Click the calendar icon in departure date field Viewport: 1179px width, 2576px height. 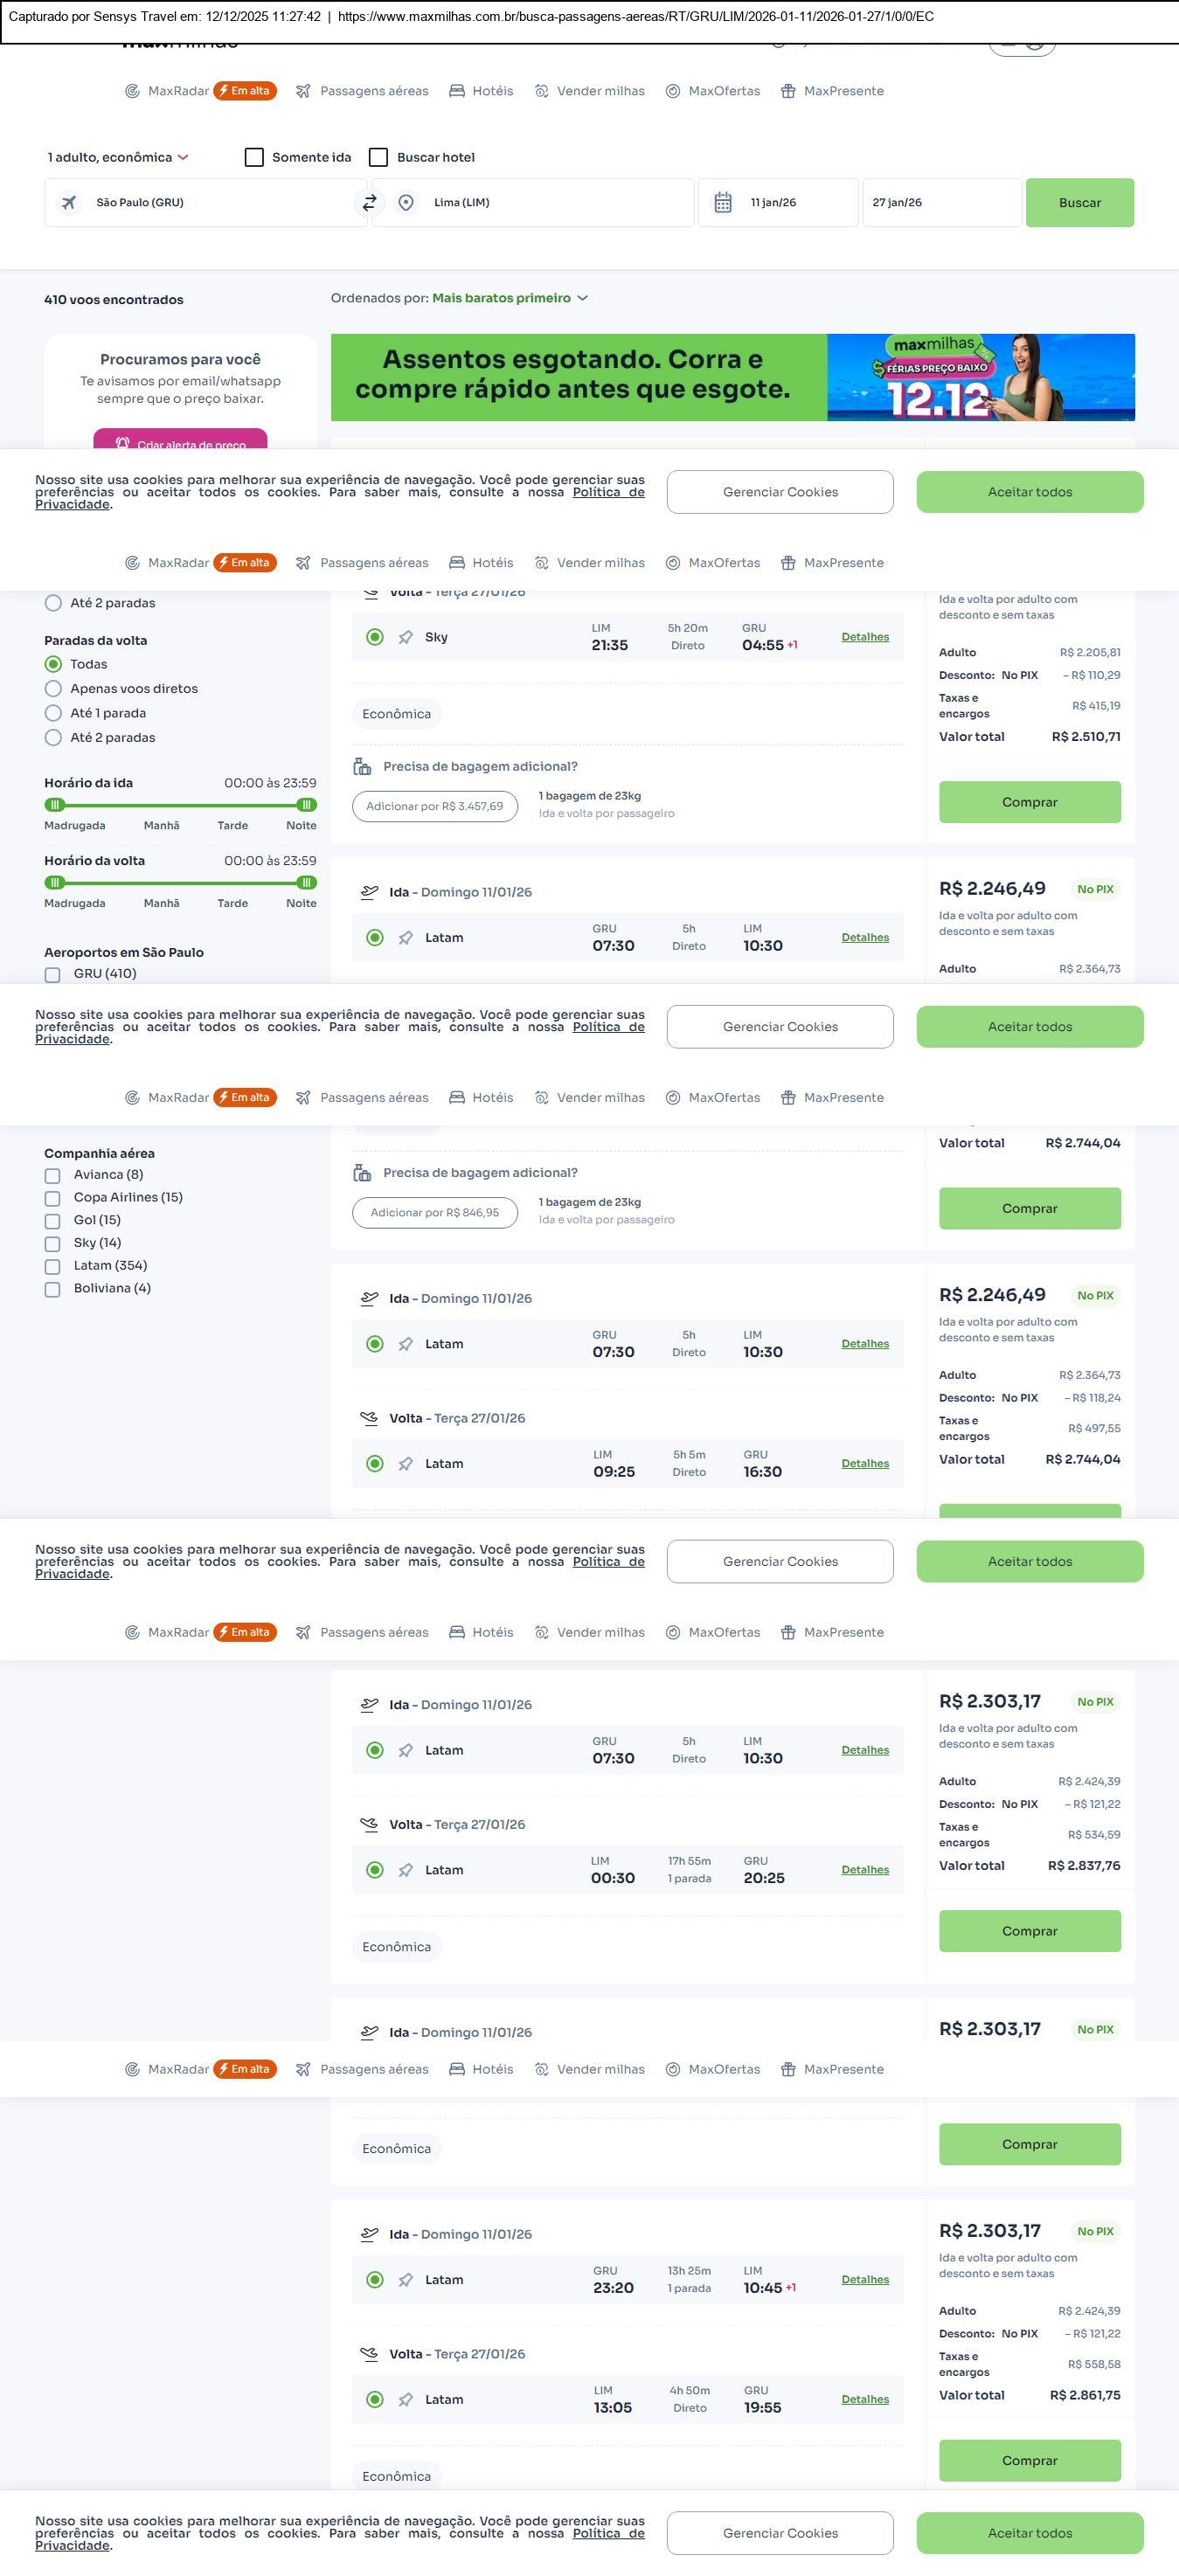[723, 203]
